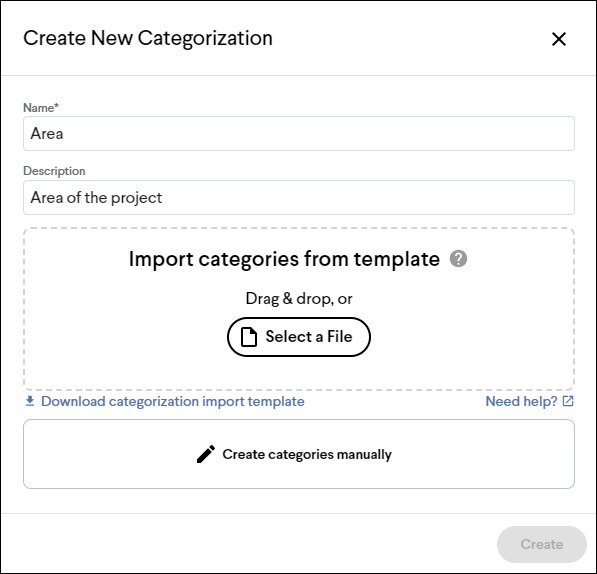Open the question mark help tooltip icon
Viewport: 597px width, 574px height.
[458, 259]
